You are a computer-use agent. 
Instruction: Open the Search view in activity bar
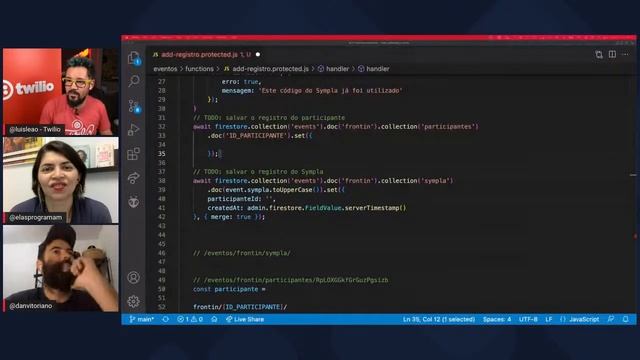coord(134,81)
